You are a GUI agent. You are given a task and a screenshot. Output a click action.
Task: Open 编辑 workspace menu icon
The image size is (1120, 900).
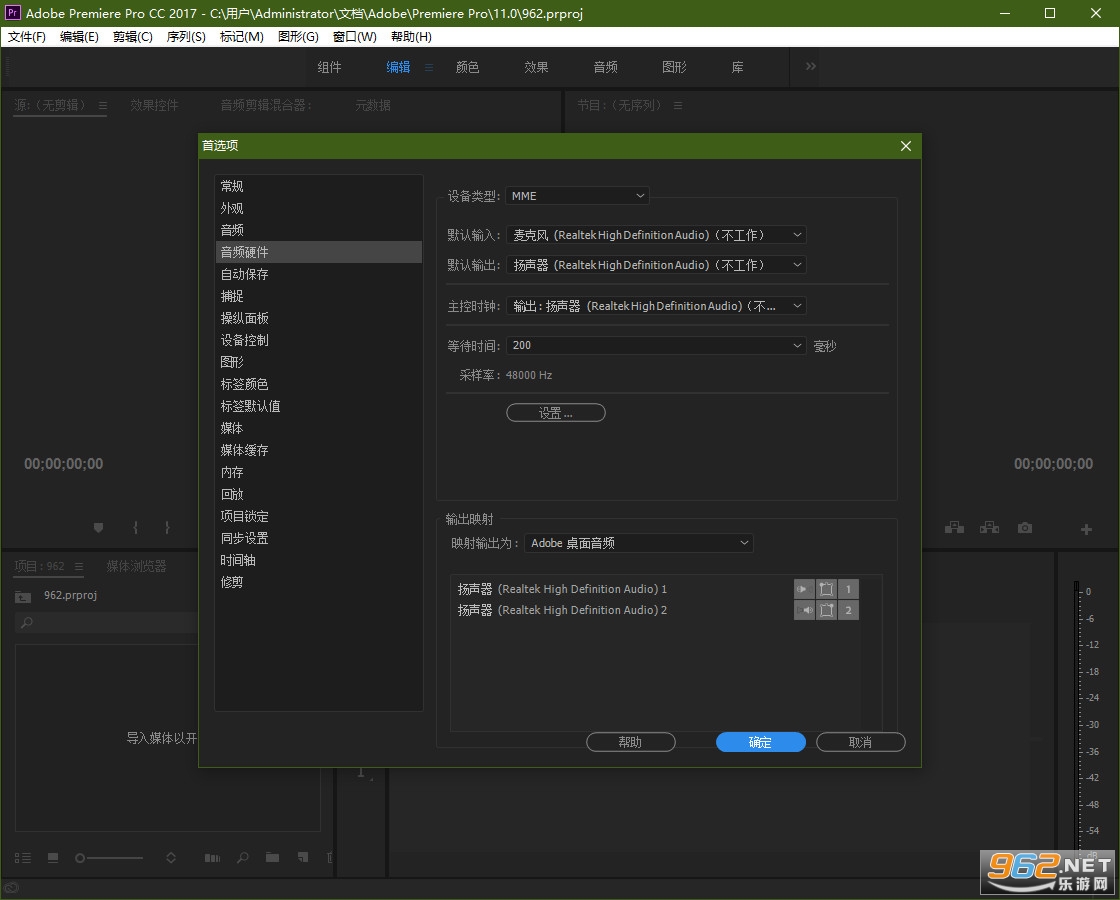point(429,67)
